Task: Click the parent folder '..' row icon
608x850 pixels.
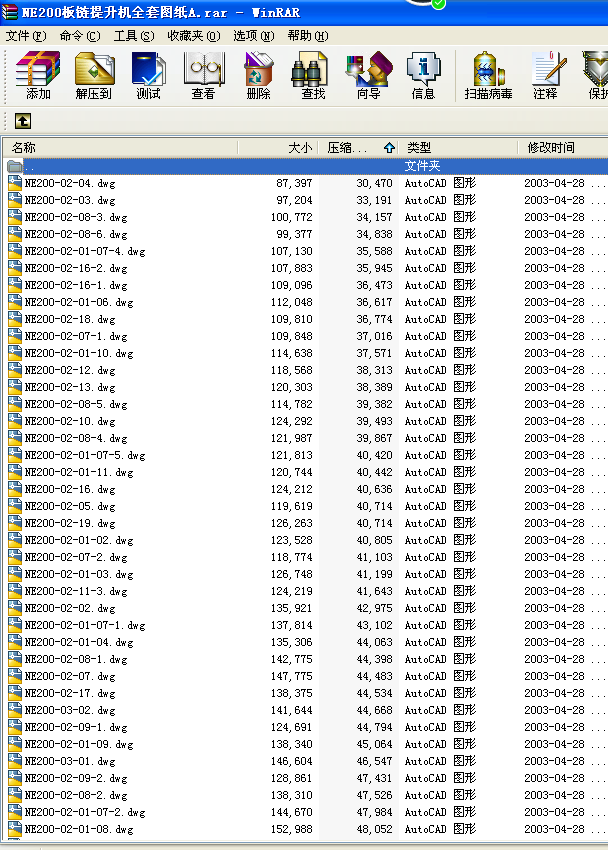Action: pos(15,166)
